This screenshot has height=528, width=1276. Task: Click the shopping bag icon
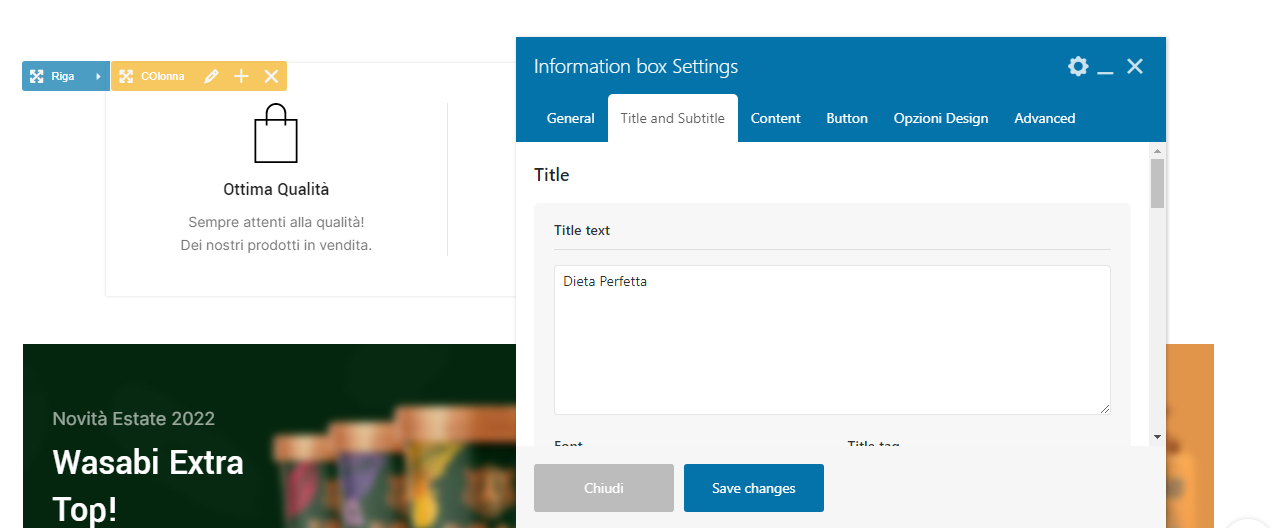pyautogui.click(x=276, y=133)
